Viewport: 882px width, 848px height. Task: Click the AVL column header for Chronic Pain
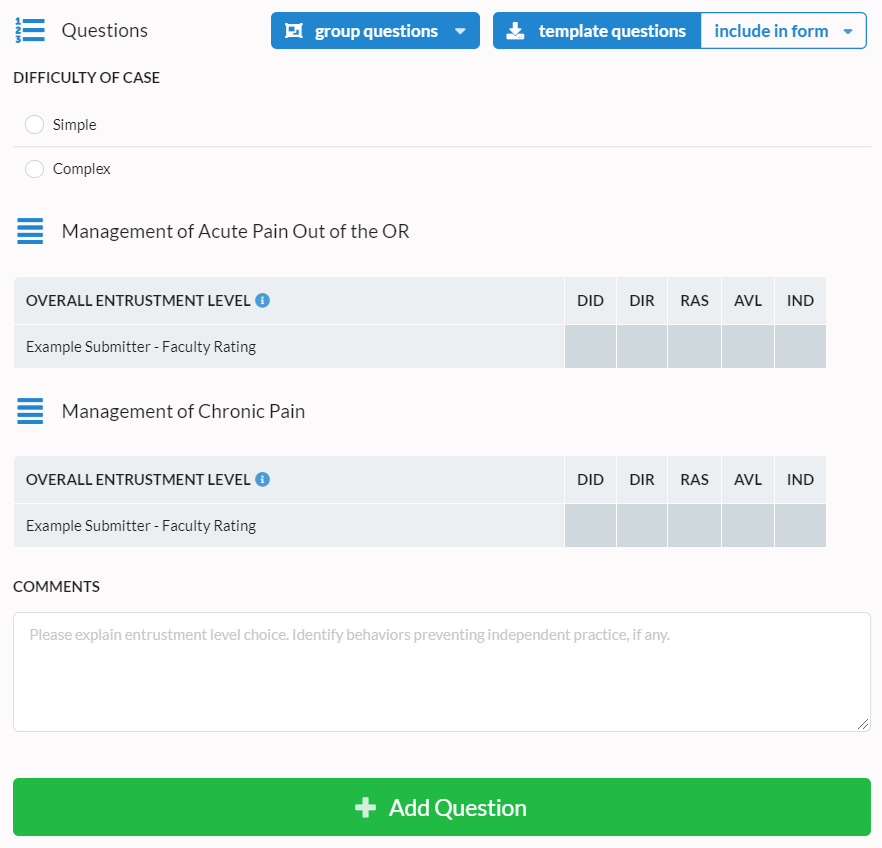[x=747, y=479]
